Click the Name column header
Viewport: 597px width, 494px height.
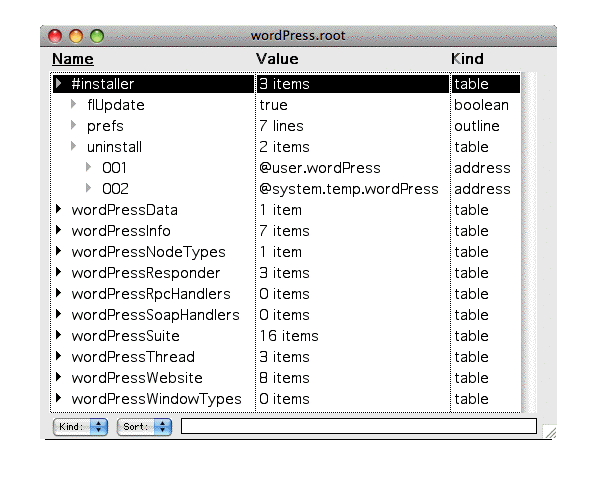point(73,59)
